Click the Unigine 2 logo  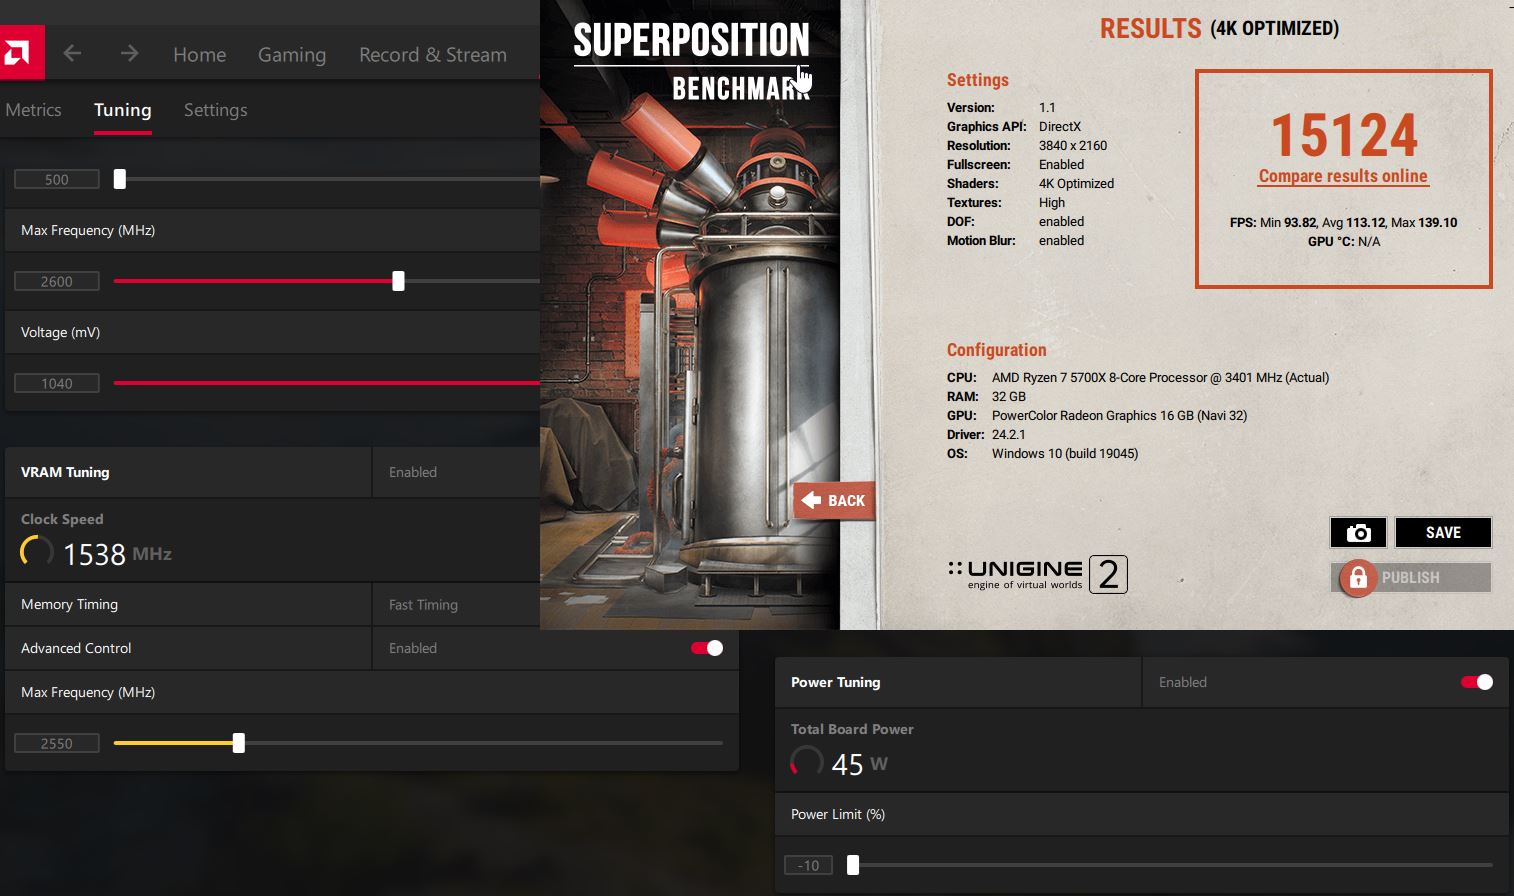click(x=1037, y=574)
